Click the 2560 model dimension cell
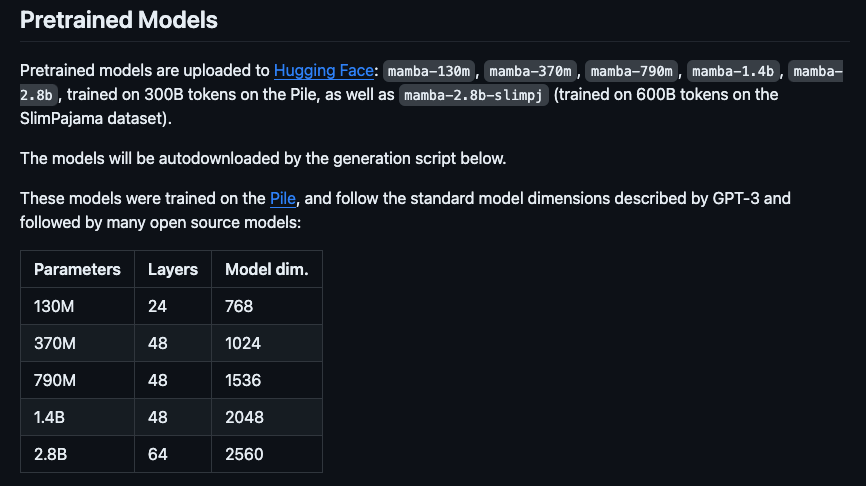The height and width of the screenshot is (486, 866). [267, 454]
